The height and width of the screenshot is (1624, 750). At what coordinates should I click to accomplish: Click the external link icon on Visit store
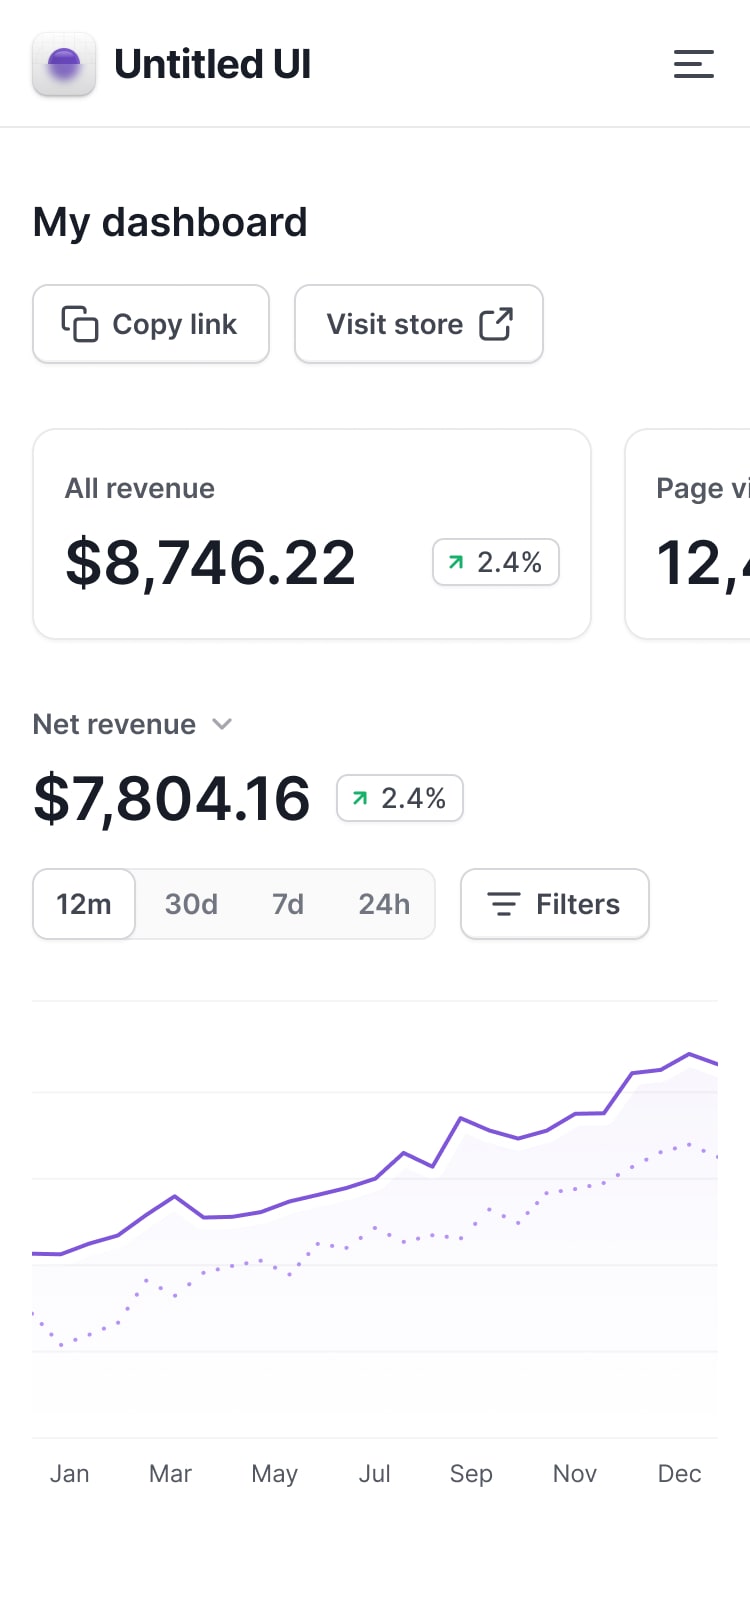tap(496, 324)
